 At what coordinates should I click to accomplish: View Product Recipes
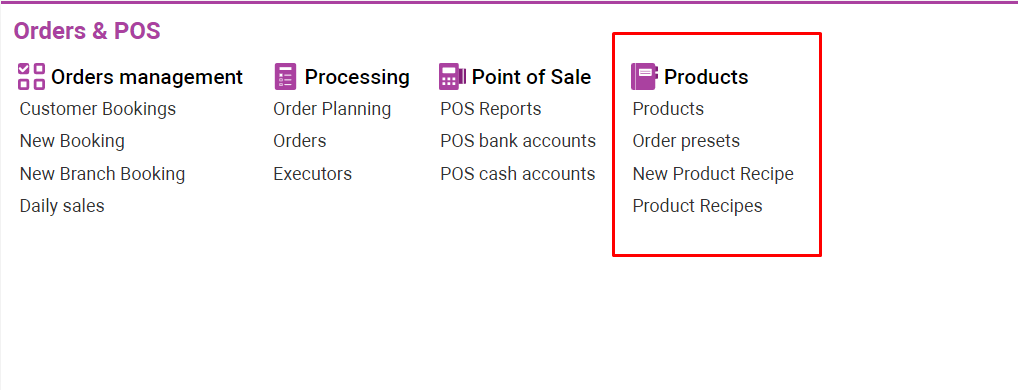[x=698, y=206]
